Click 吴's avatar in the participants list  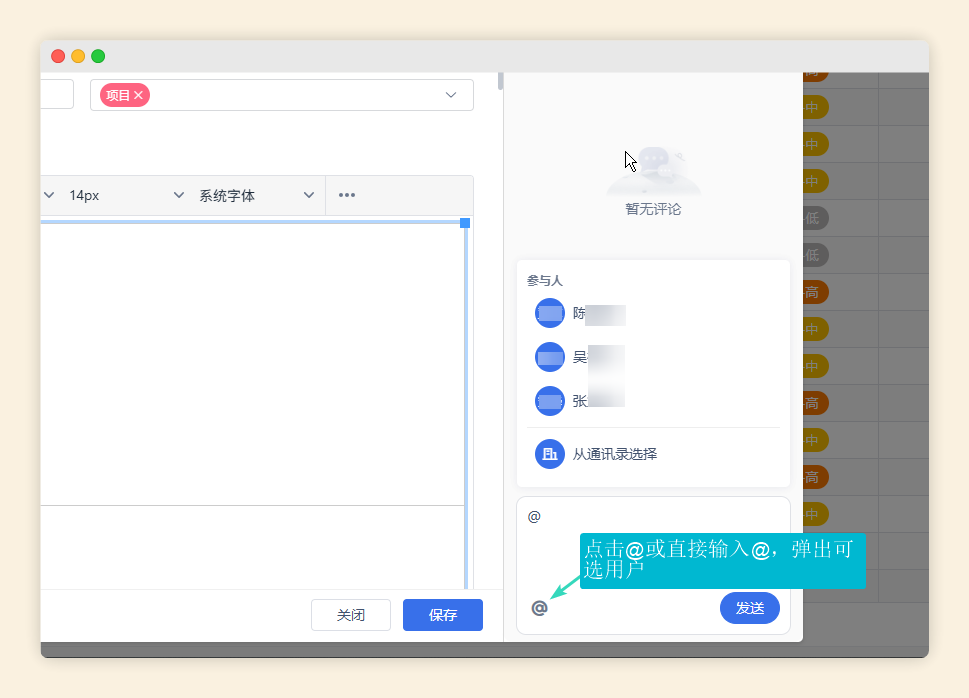[549, 359]
